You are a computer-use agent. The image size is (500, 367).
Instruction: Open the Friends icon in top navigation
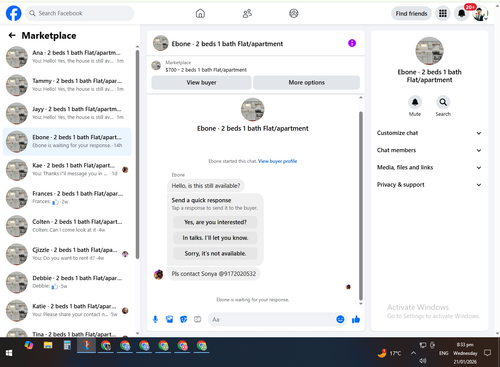pyautogui.click(x=247, y=13)
